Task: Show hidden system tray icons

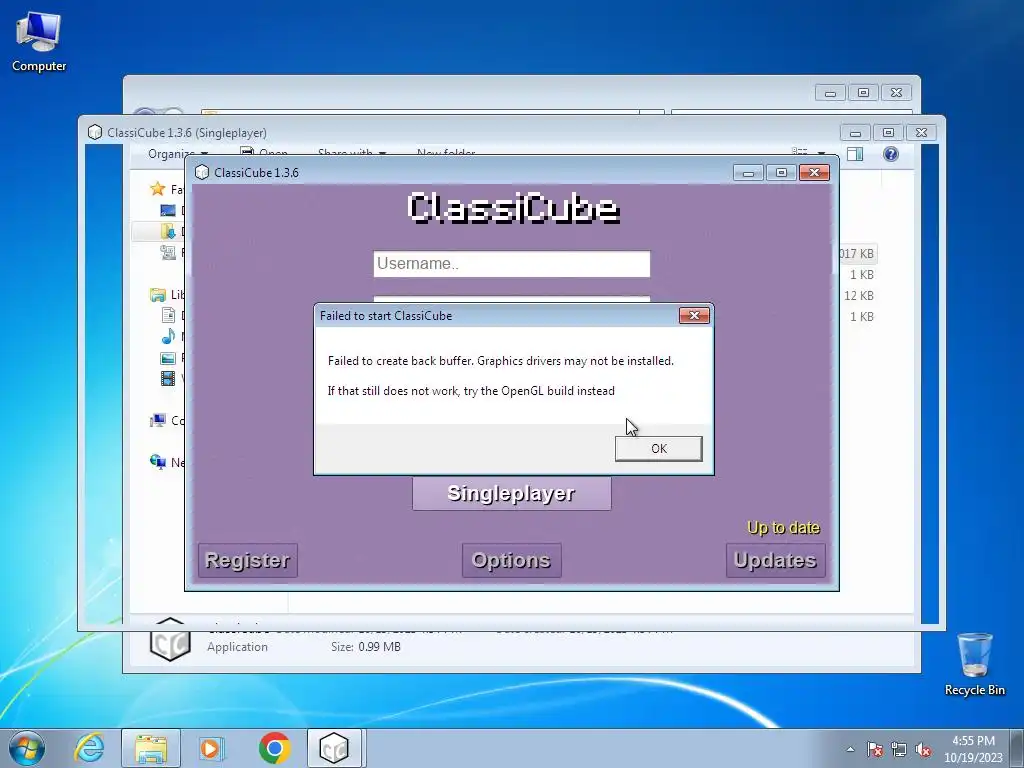Action: tap(850, 749)
